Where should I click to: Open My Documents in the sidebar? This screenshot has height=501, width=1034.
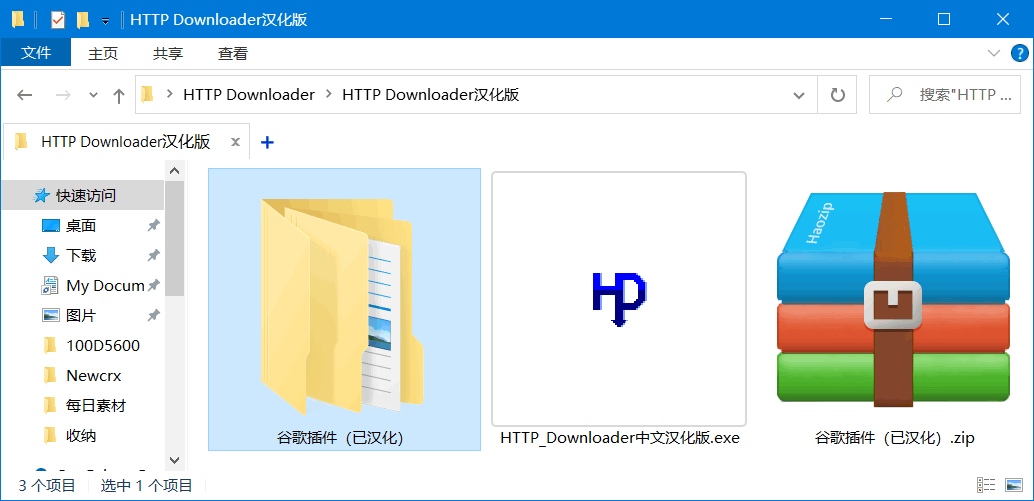pos(106,285)
